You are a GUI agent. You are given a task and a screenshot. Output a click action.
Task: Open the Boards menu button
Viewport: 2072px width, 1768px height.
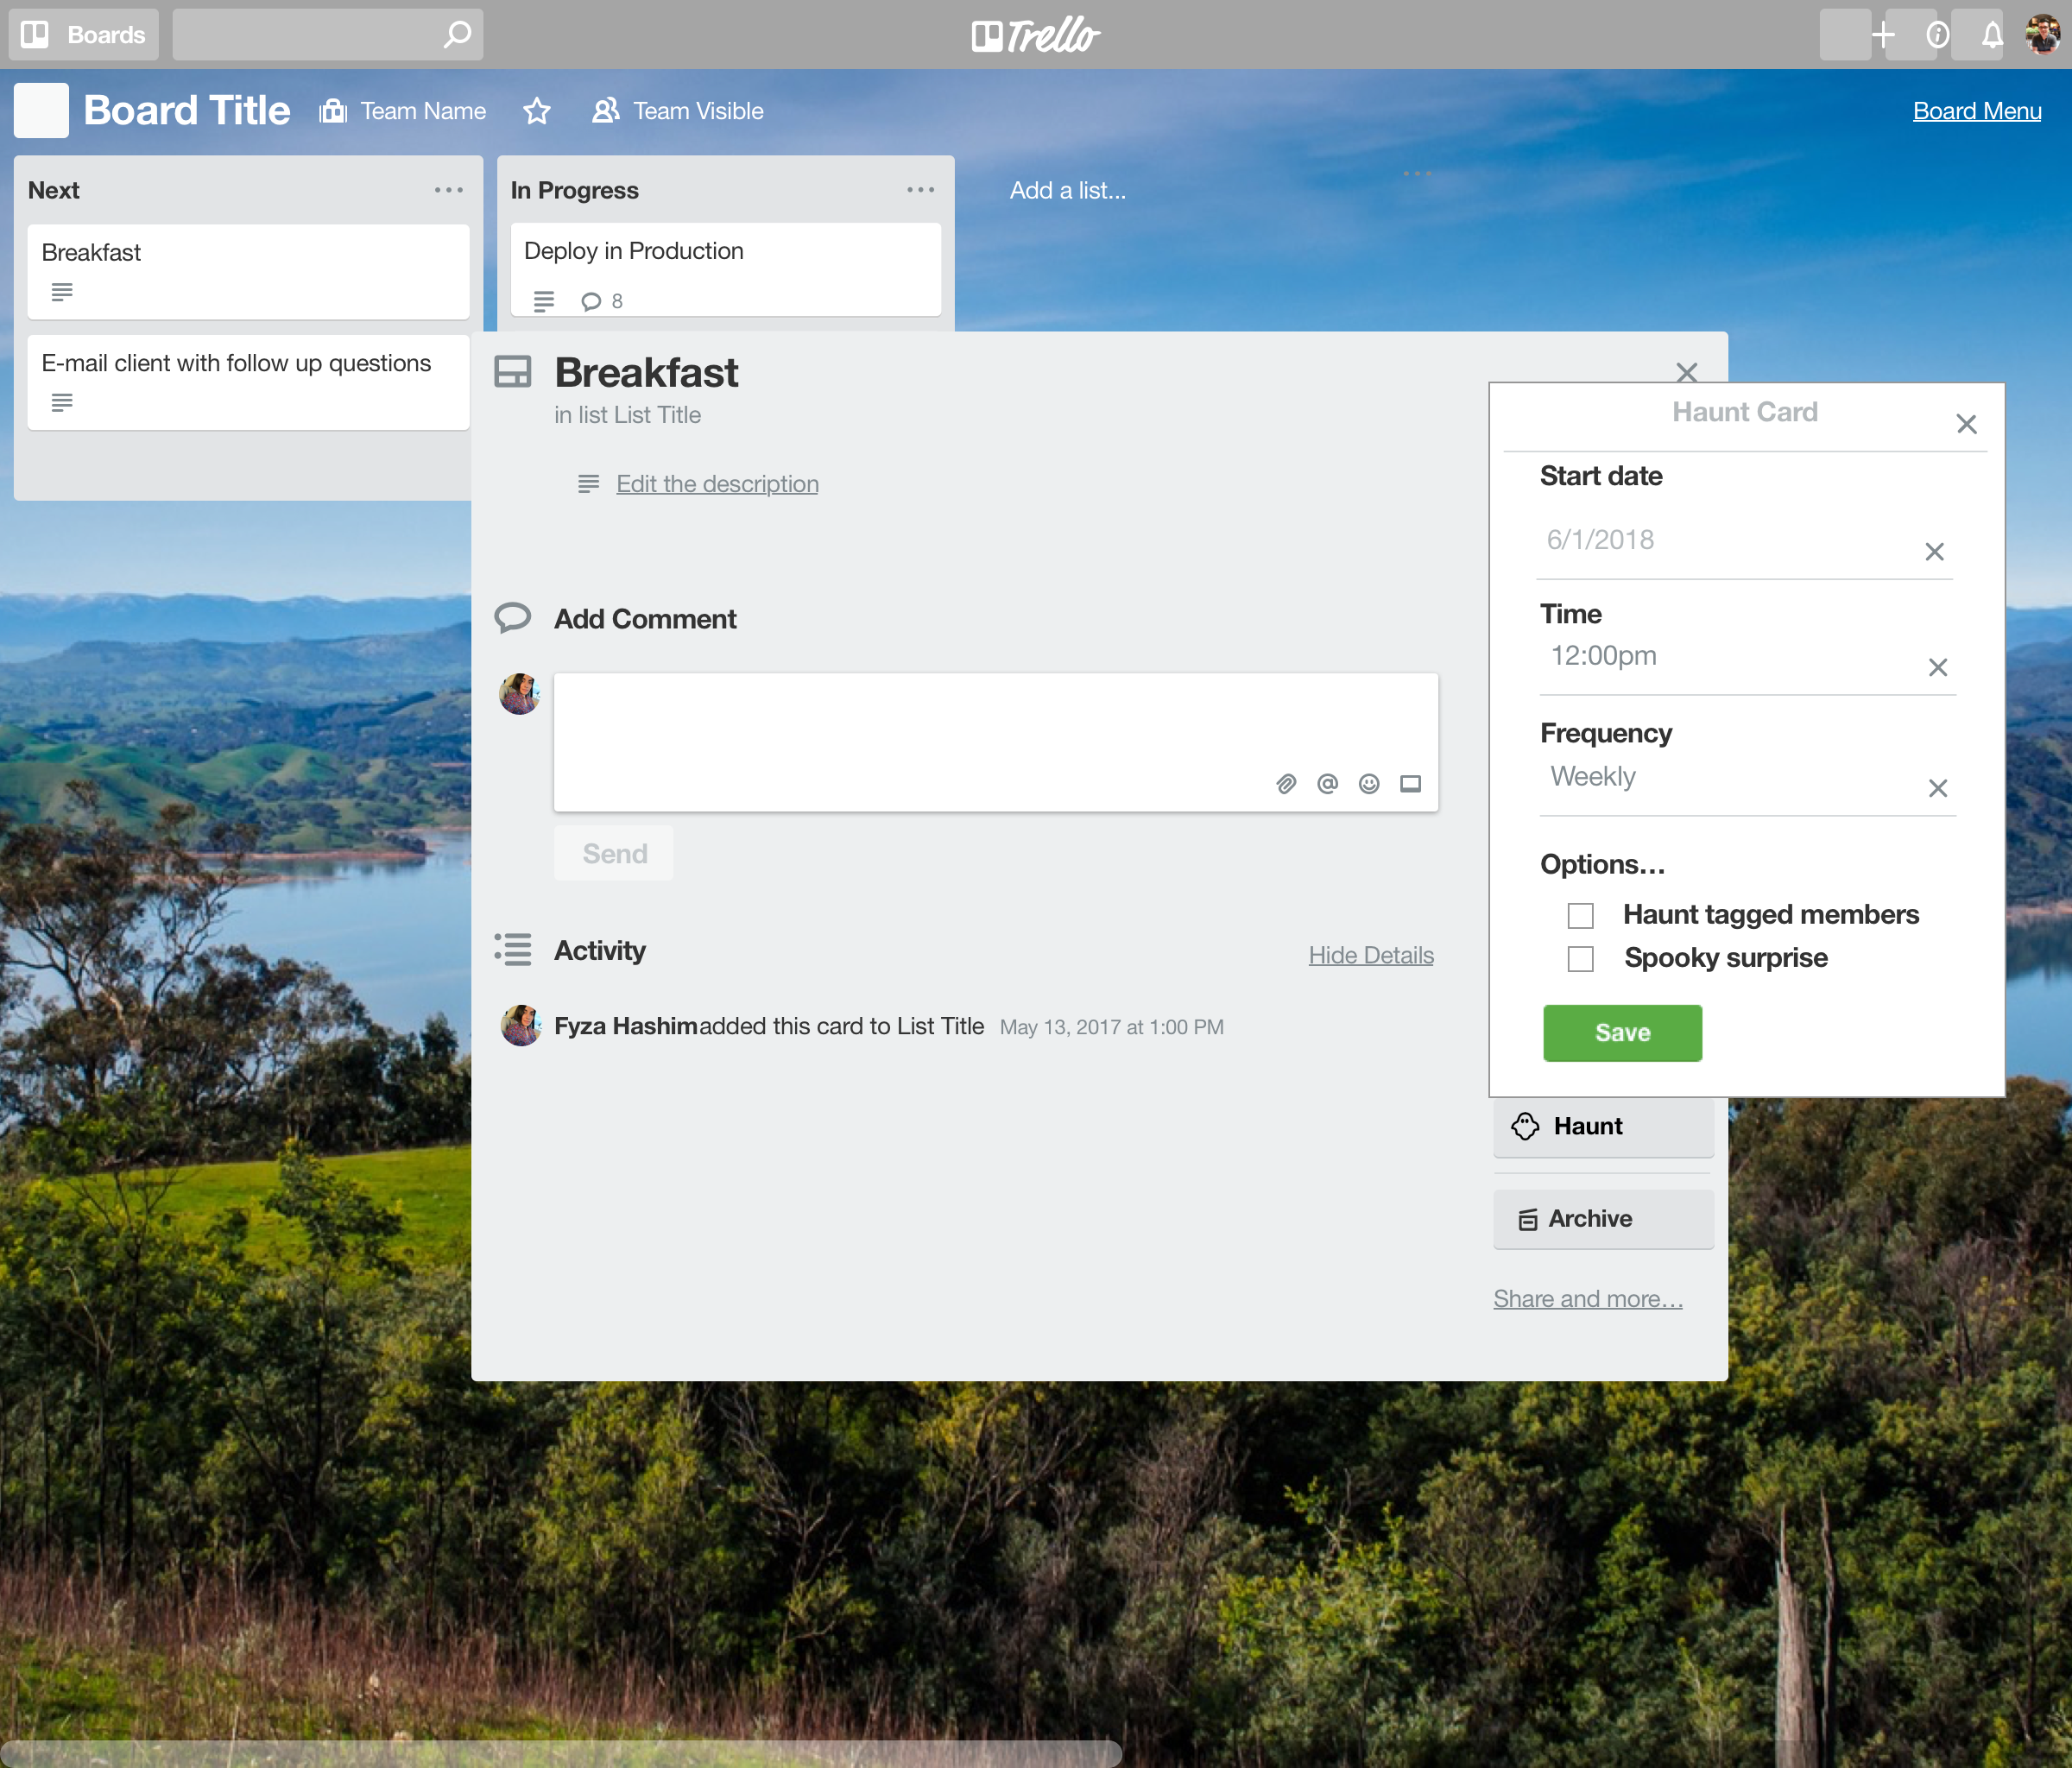(84, 35)
